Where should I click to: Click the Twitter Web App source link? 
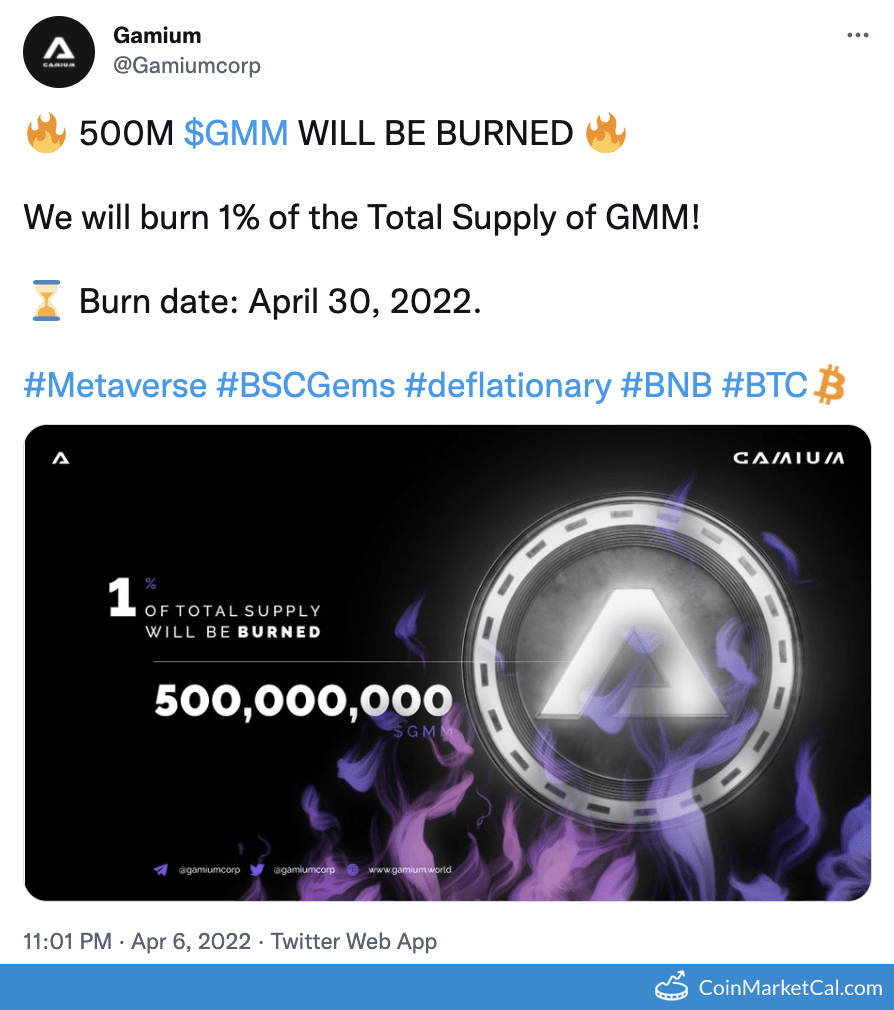pos(353,941)
